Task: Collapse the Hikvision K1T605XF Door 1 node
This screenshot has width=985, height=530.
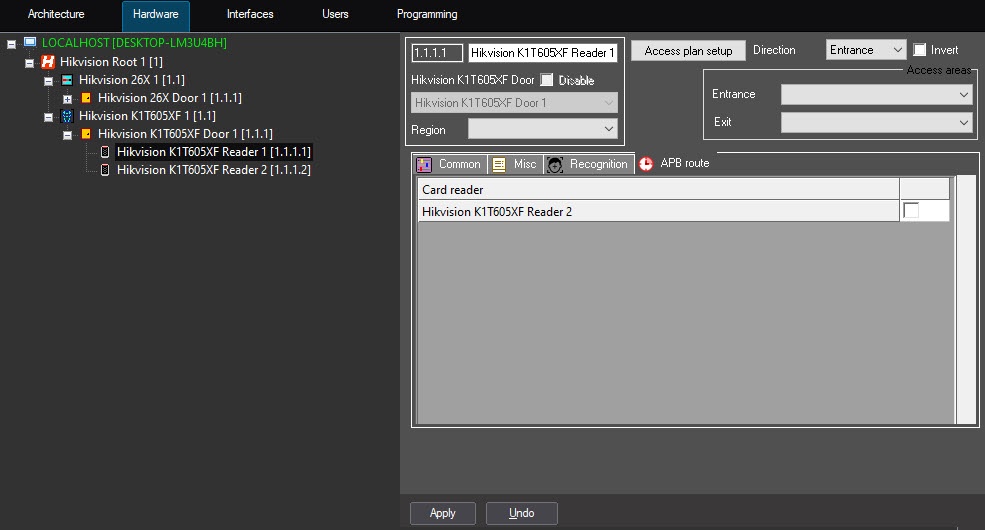Action: (x=67, y=135)
